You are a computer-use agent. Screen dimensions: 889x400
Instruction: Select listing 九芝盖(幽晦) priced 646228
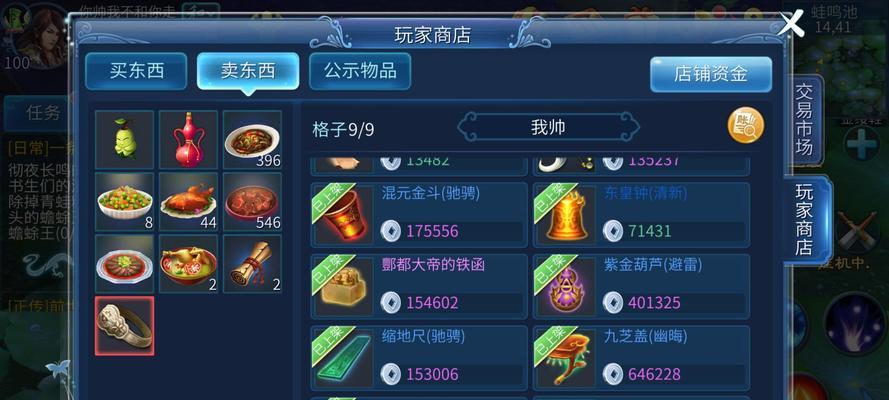641,356
